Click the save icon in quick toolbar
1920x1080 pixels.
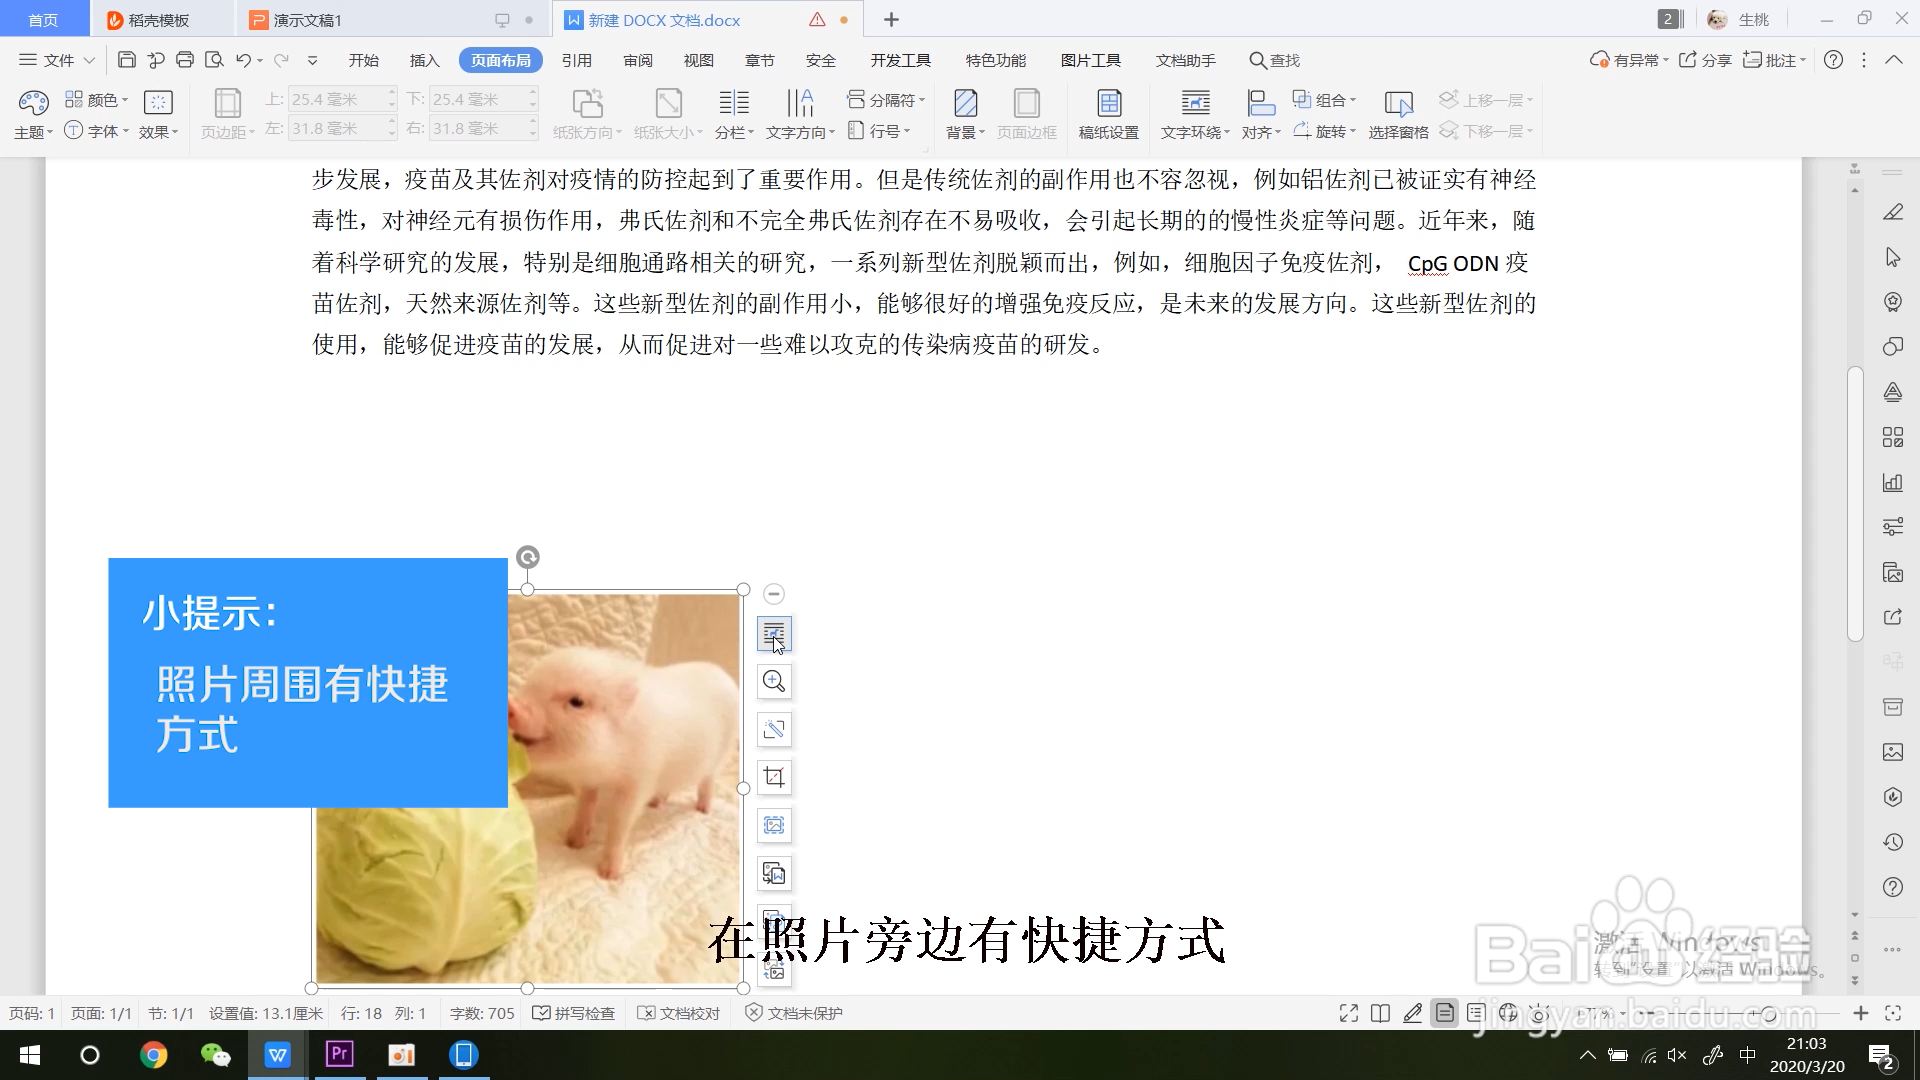tap(126, 60)
